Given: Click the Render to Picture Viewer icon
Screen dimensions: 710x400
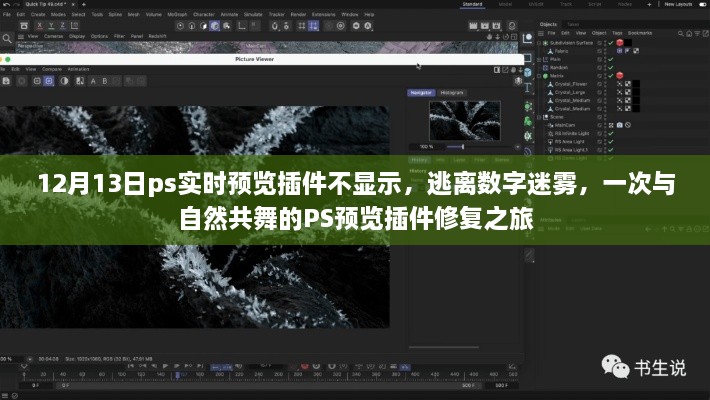Looking at the screenshot, I should pyautogui.click(x=485, y=26).
